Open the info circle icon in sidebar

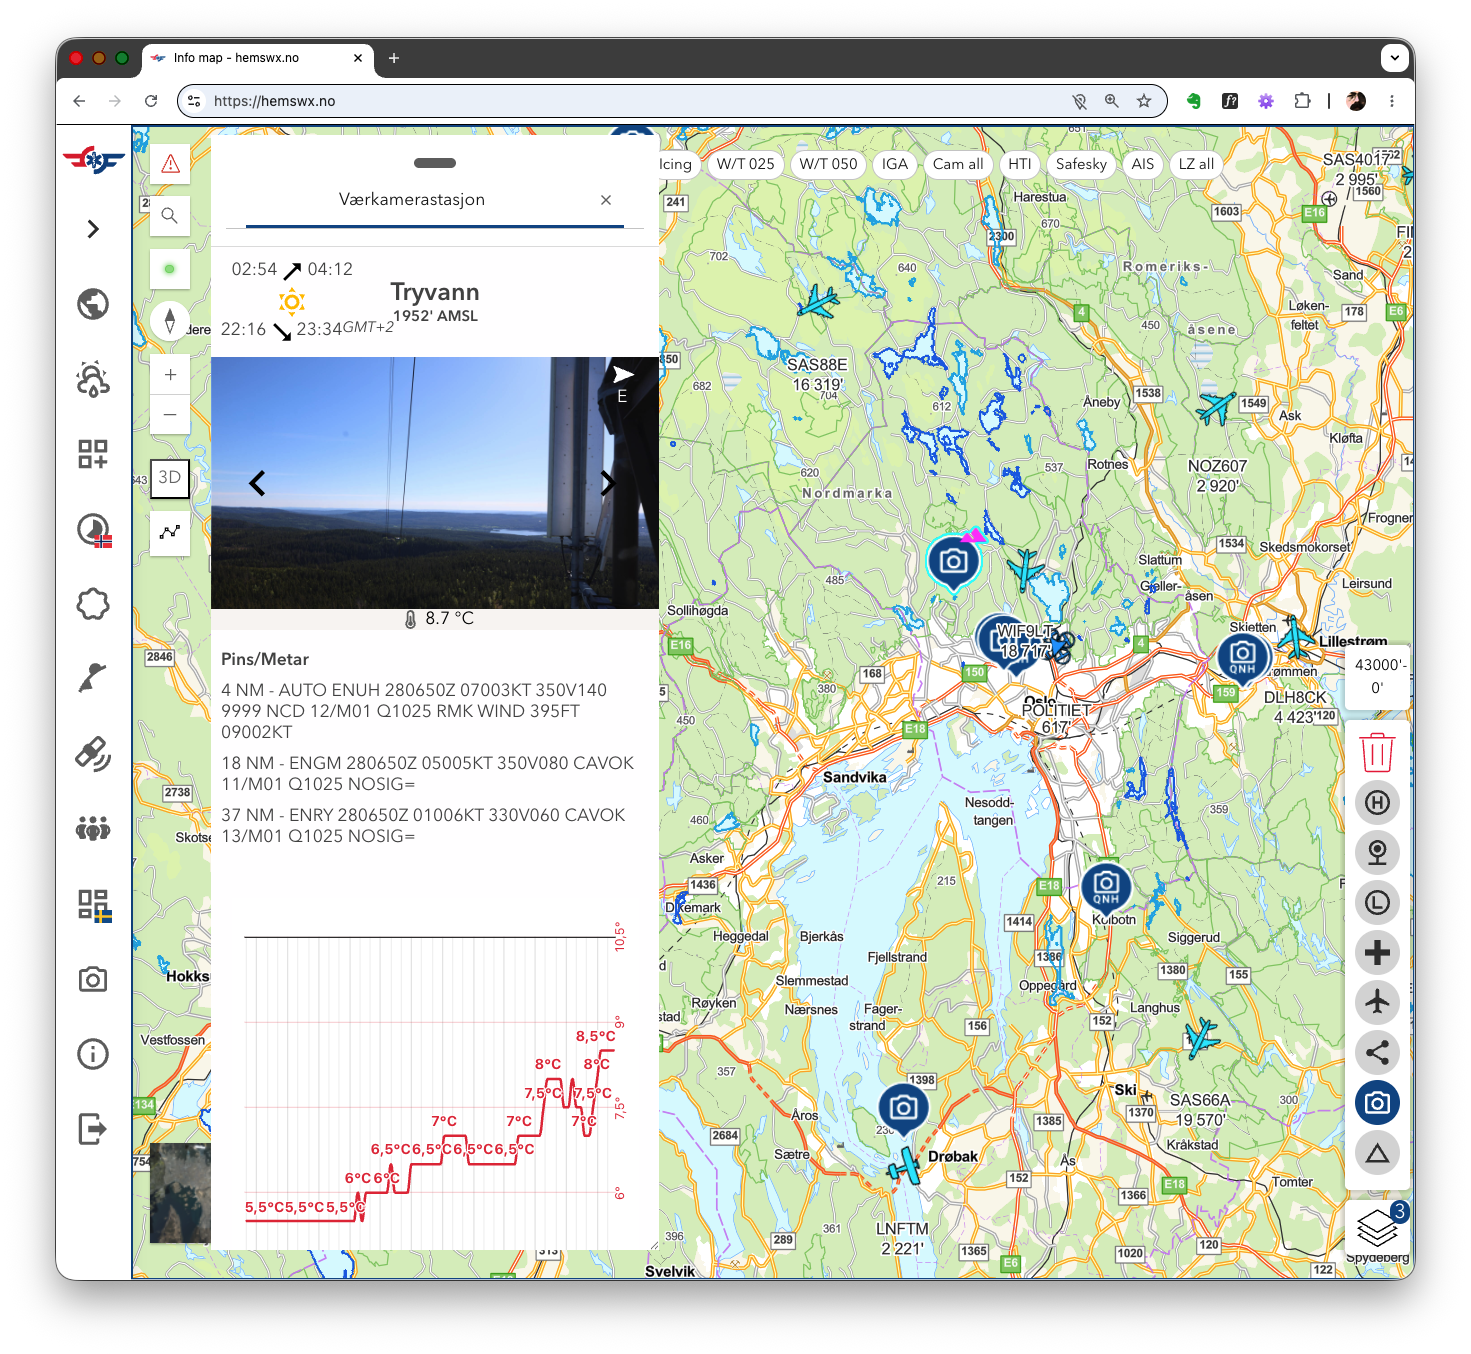click(93, 1054)
